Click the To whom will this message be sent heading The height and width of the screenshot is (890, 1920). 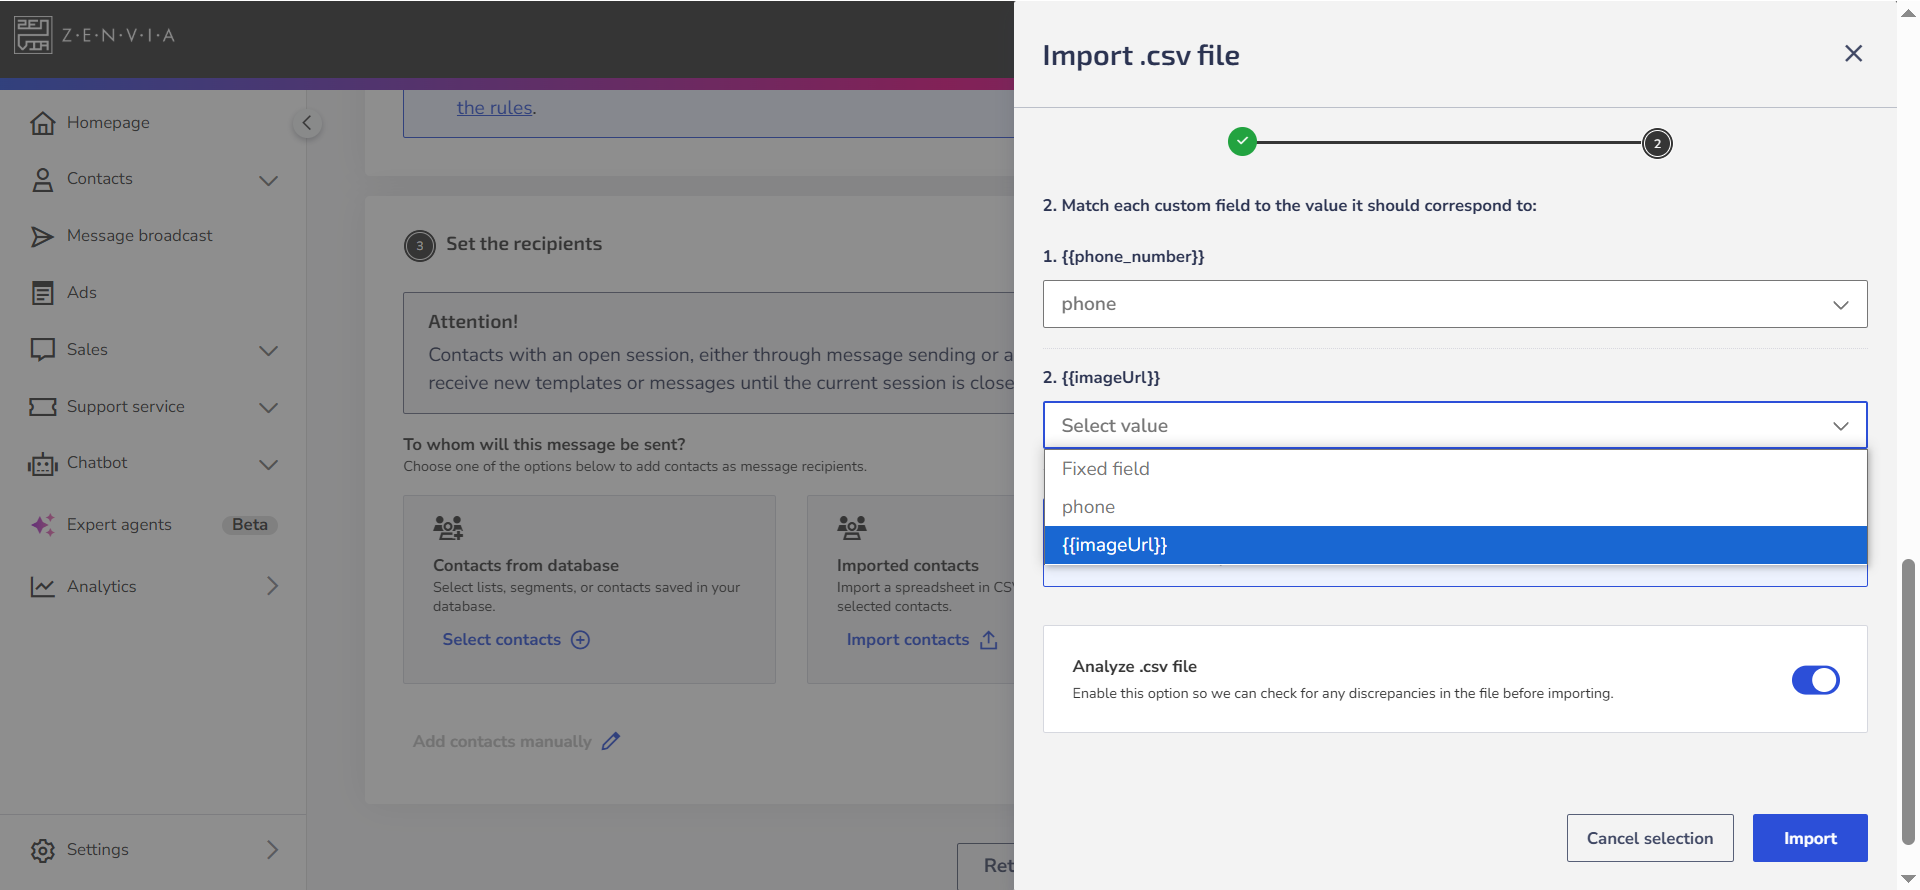[x=544, y=444]
